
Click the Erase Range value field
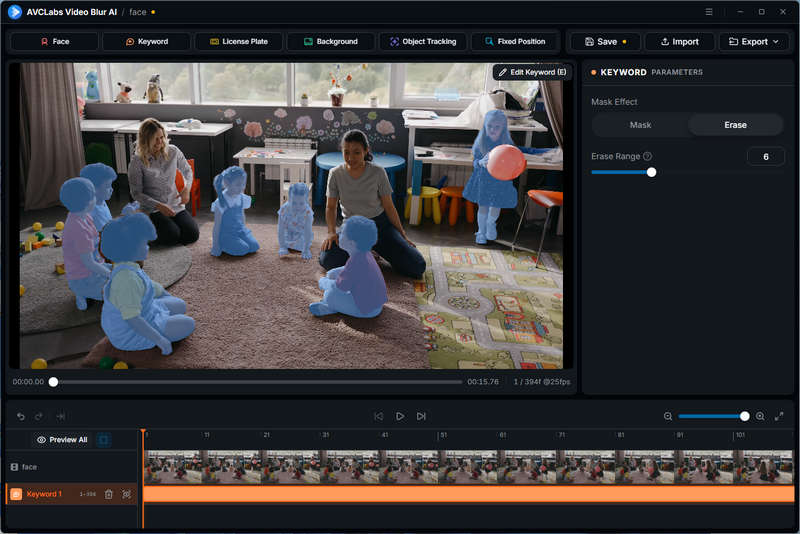pyautogui.click(x=765, y=157)
